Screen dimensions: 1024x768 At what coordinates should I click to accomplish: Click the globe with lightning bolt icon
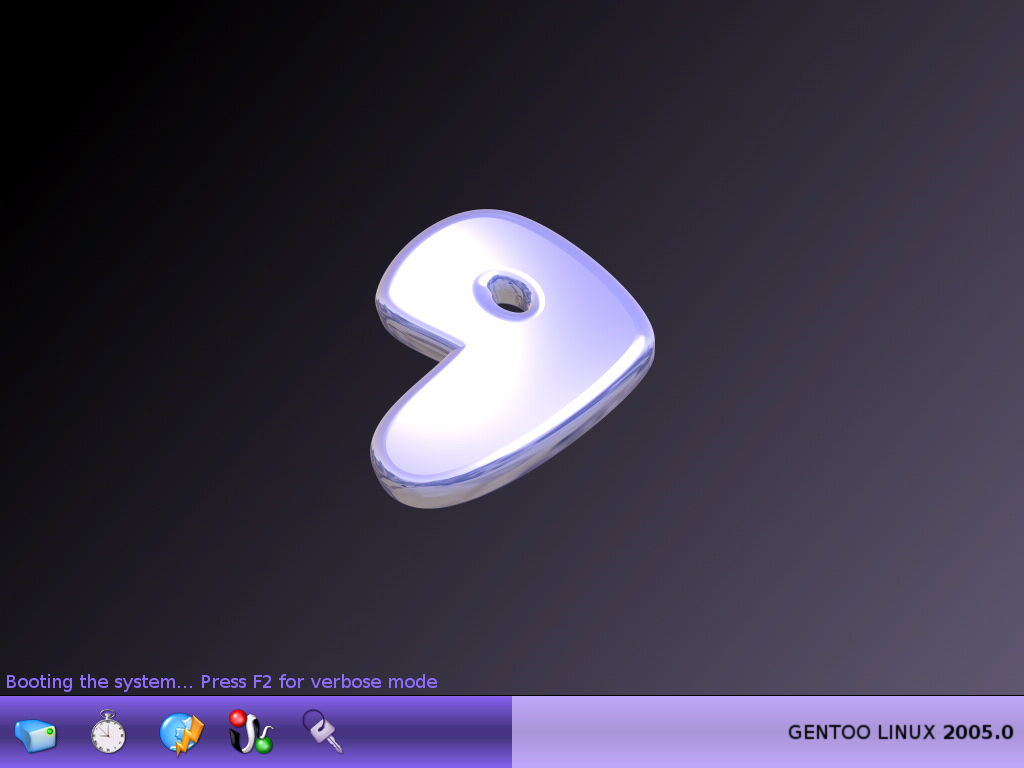182,733
